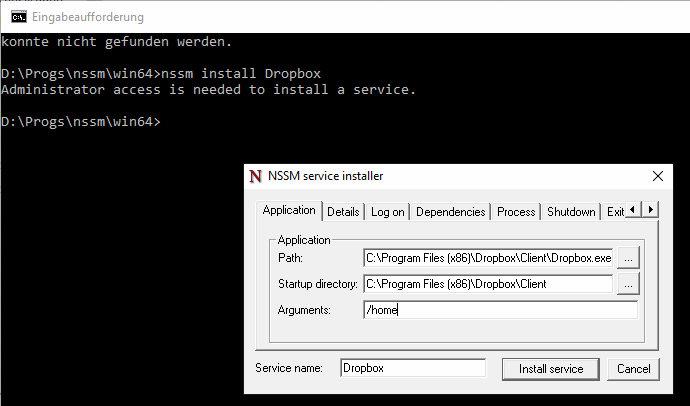Click 'konnte nicht gefunden werden.' console line
Viewport: 690px width, 406px height.
(116, 42)
